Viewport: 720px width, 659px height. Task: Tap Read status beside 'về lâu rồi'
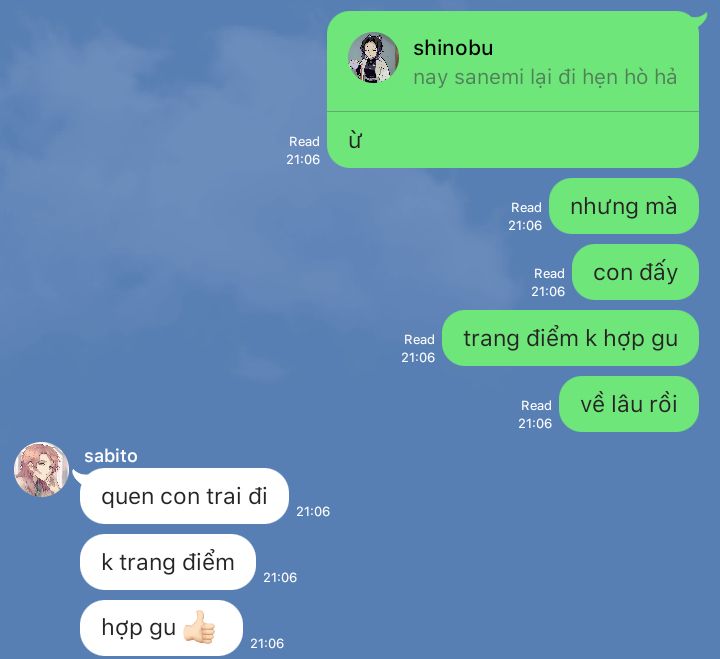536,406
